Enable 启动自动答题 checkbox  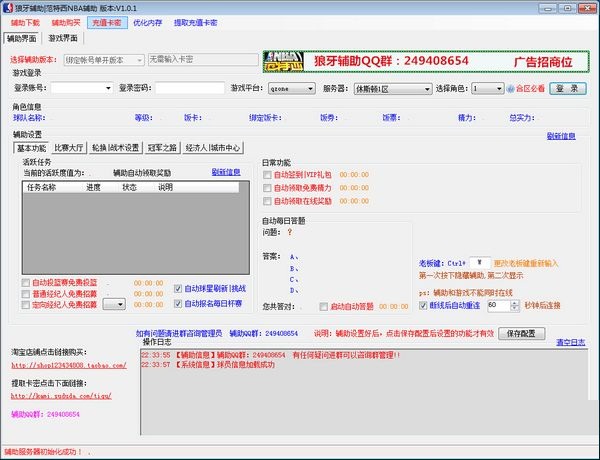(x=323, y=307)
